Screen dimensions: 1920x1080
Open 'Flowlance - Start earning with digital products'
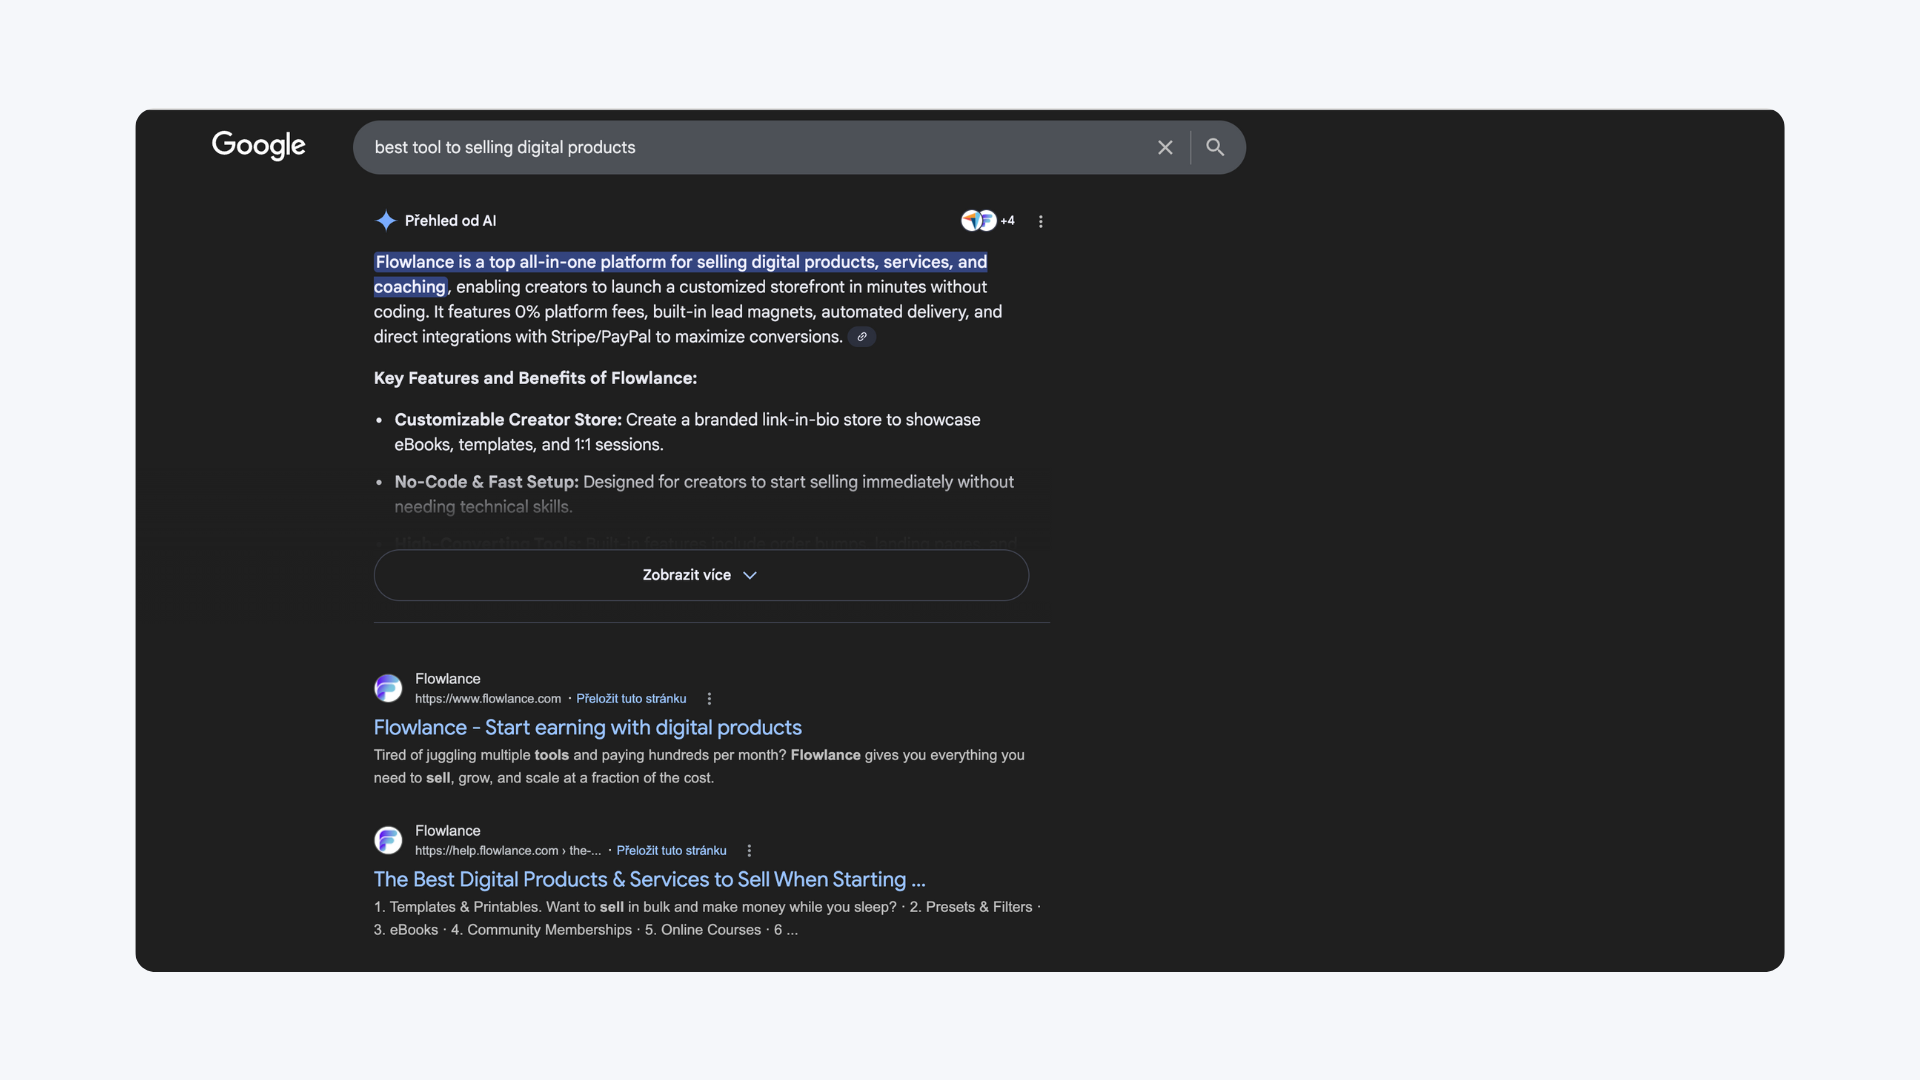[x=587, y=728]
